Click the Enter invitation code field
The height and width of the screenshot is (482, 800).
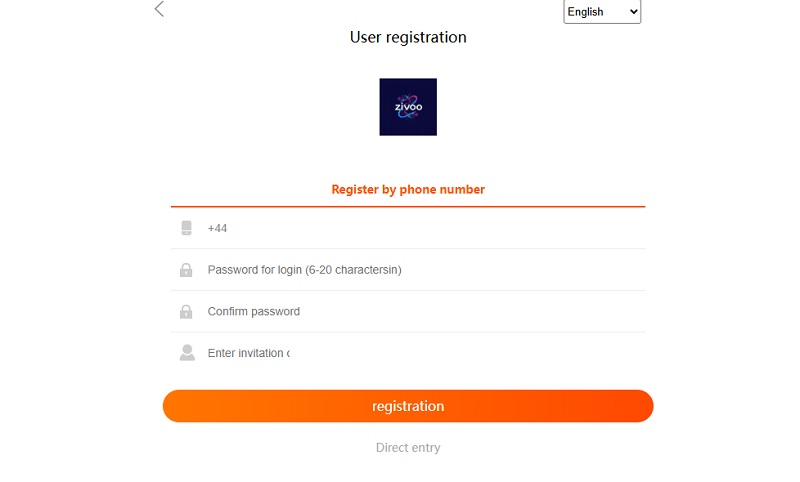[249, 353]
